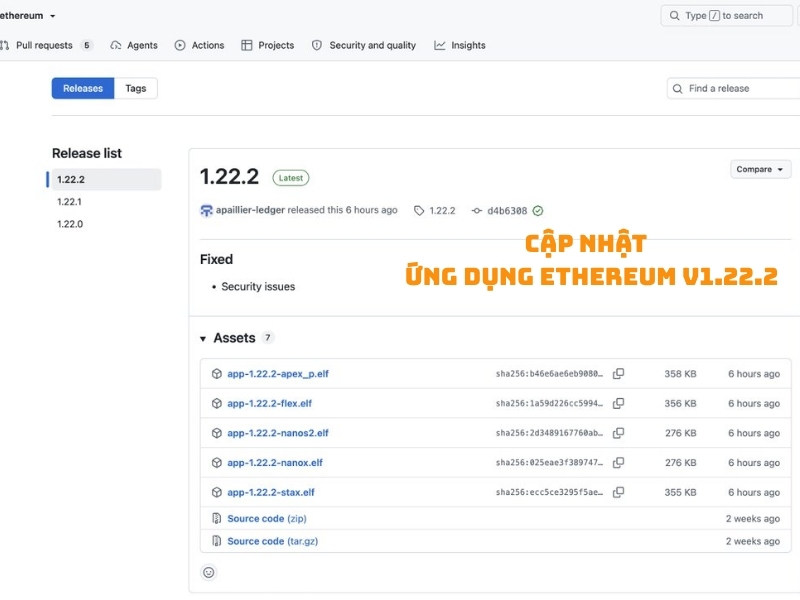Open Security and quality tab
This screenshot has width=800, height=600.
click(x=364, y=45)
